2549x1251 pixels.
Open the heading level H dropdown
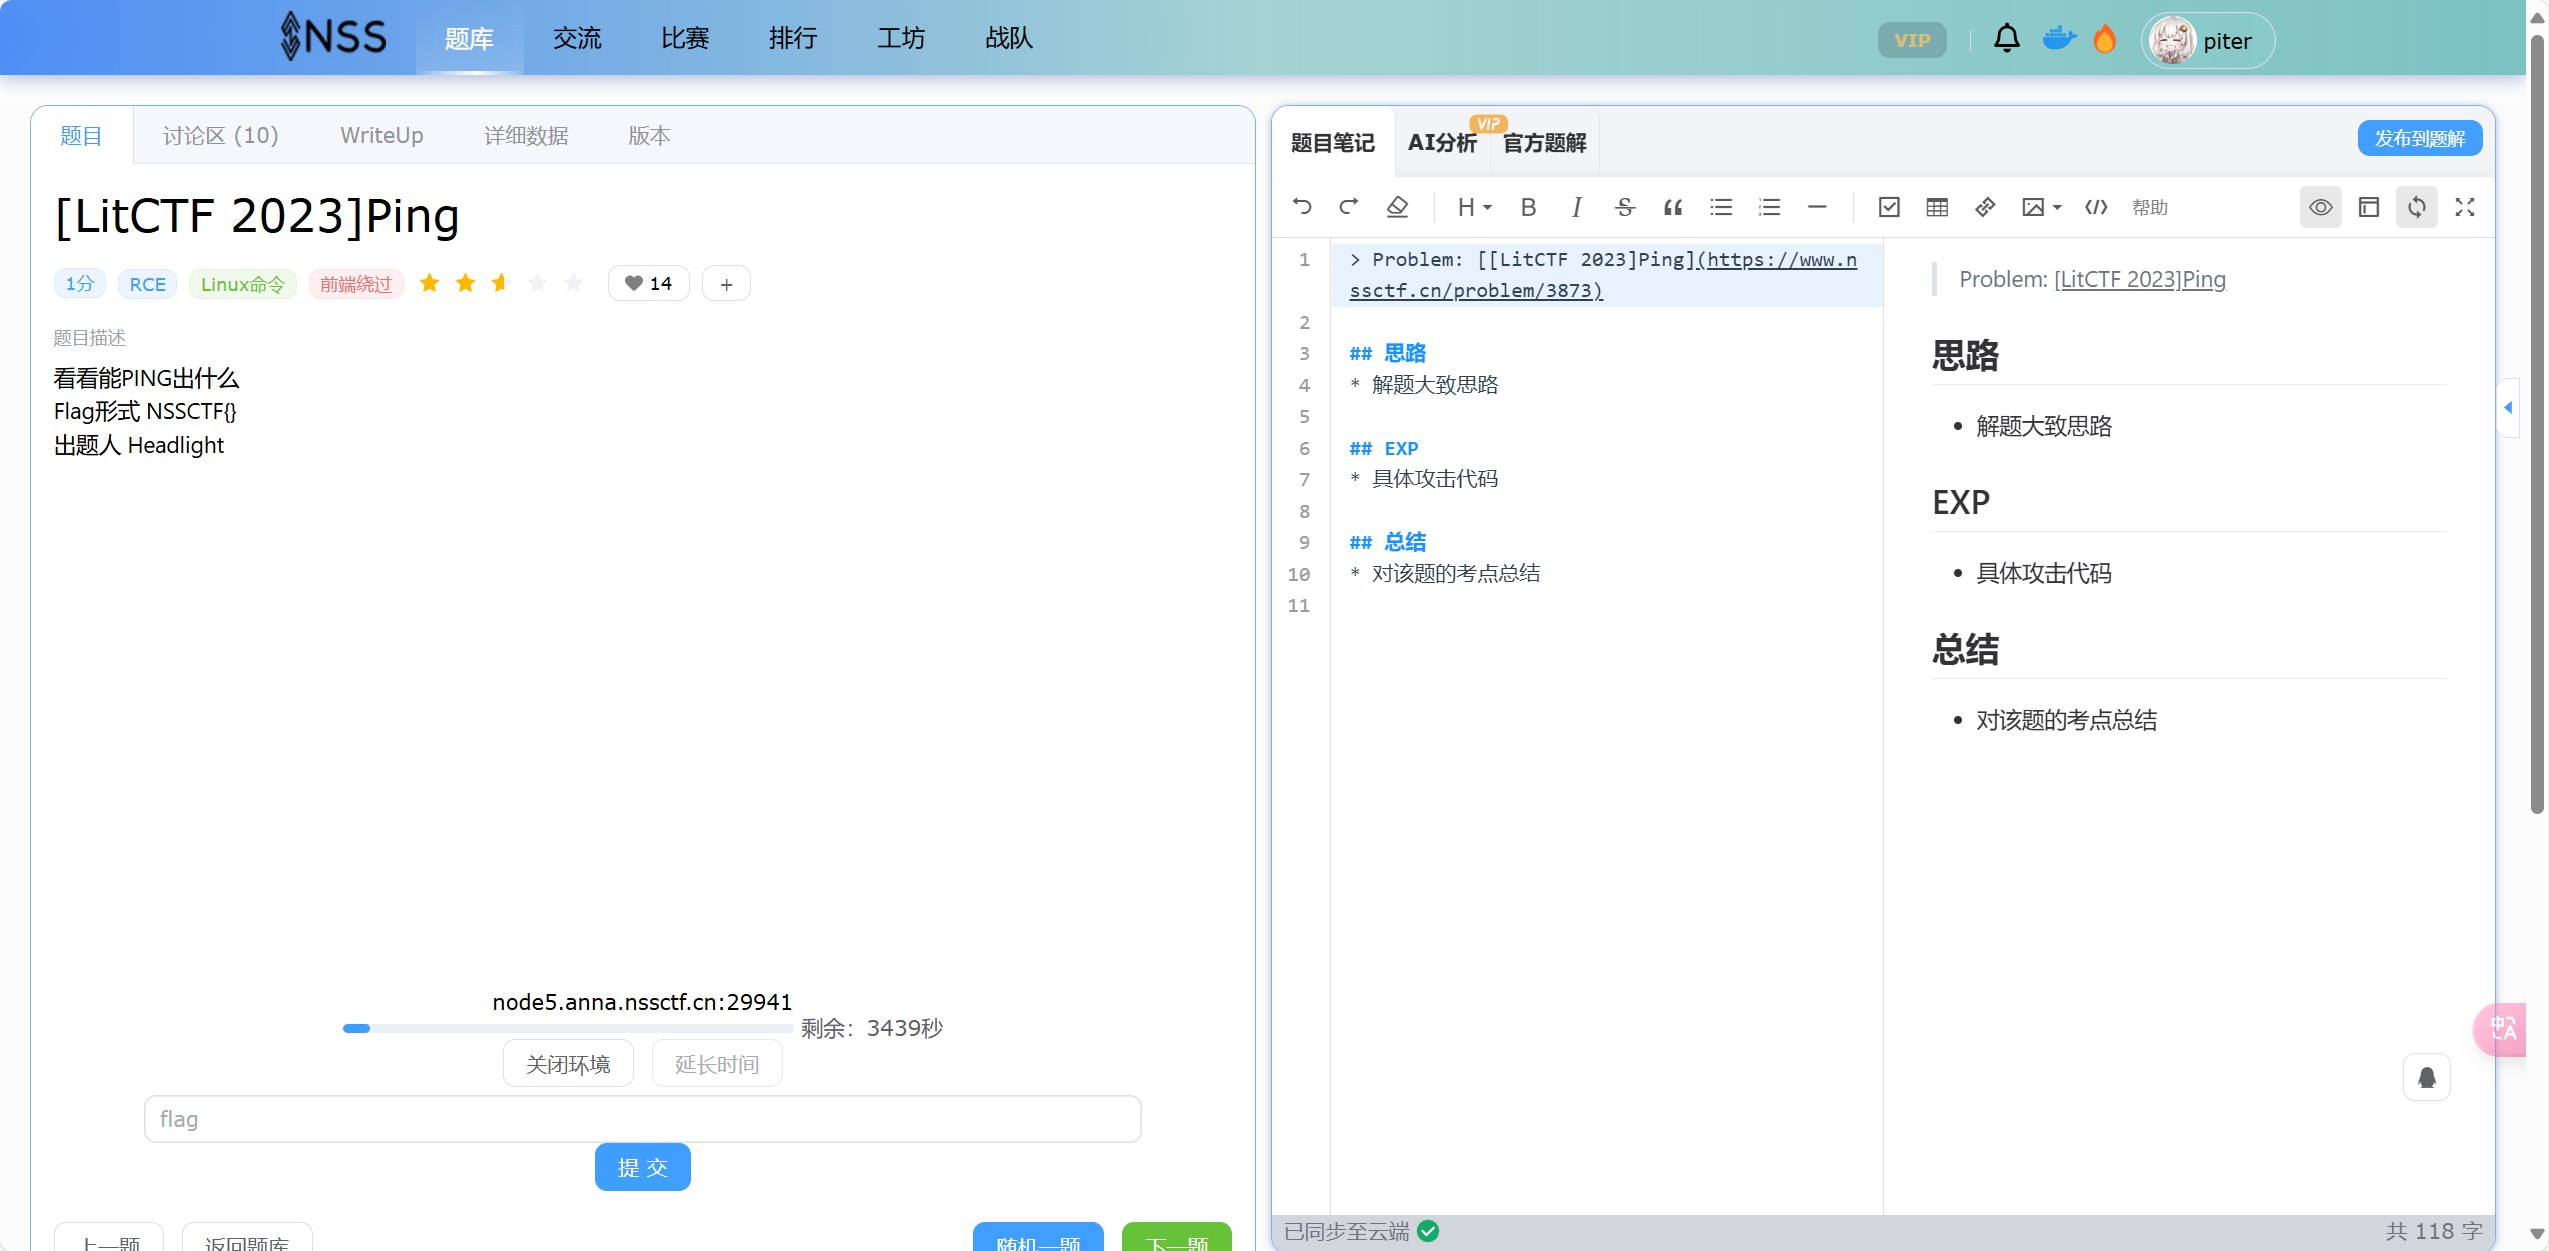[x=1474, y=207]
